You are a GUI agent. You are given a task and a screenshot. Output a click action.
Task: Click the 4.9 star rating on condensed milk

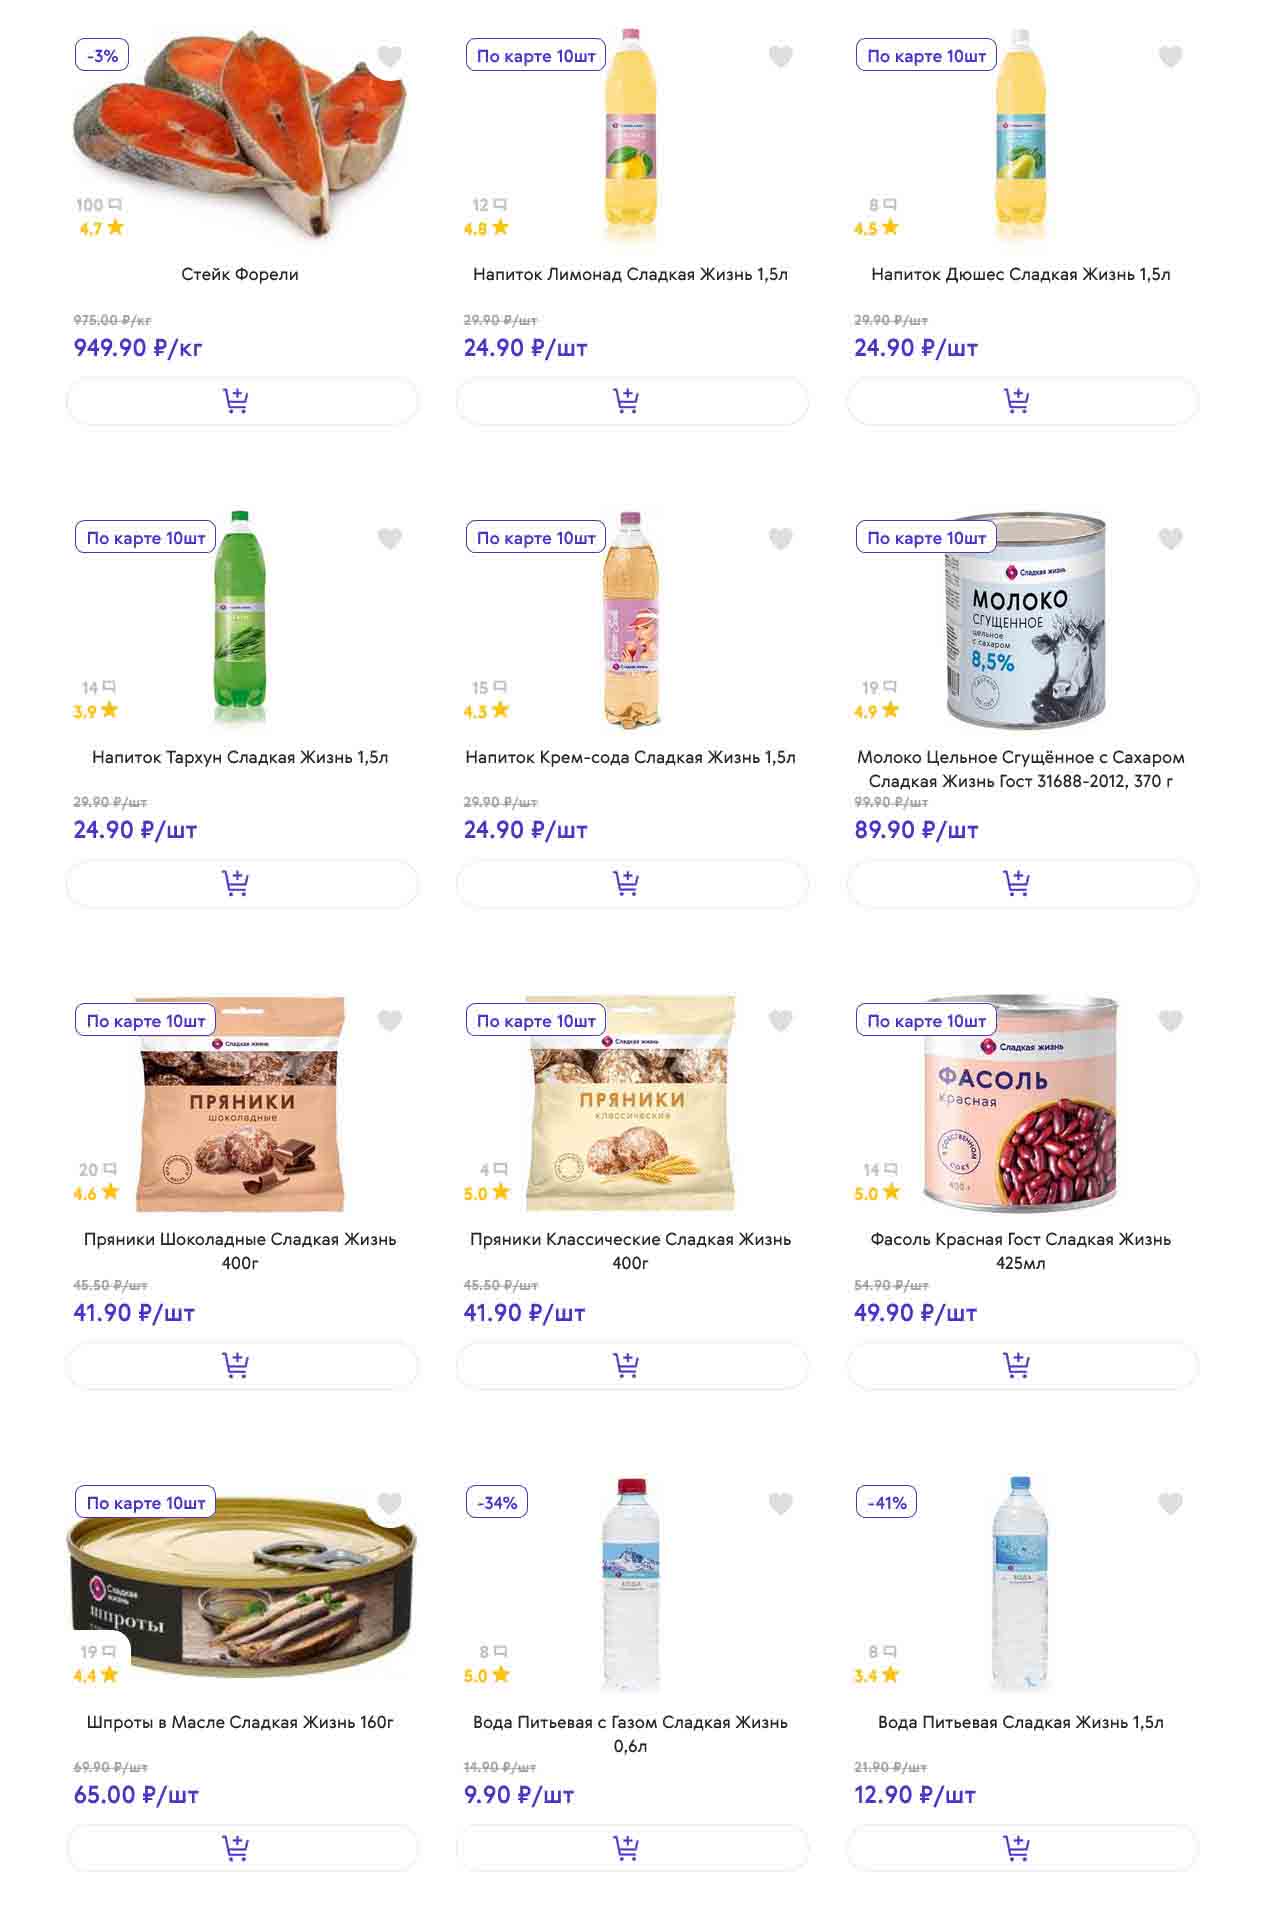[876, 711]
